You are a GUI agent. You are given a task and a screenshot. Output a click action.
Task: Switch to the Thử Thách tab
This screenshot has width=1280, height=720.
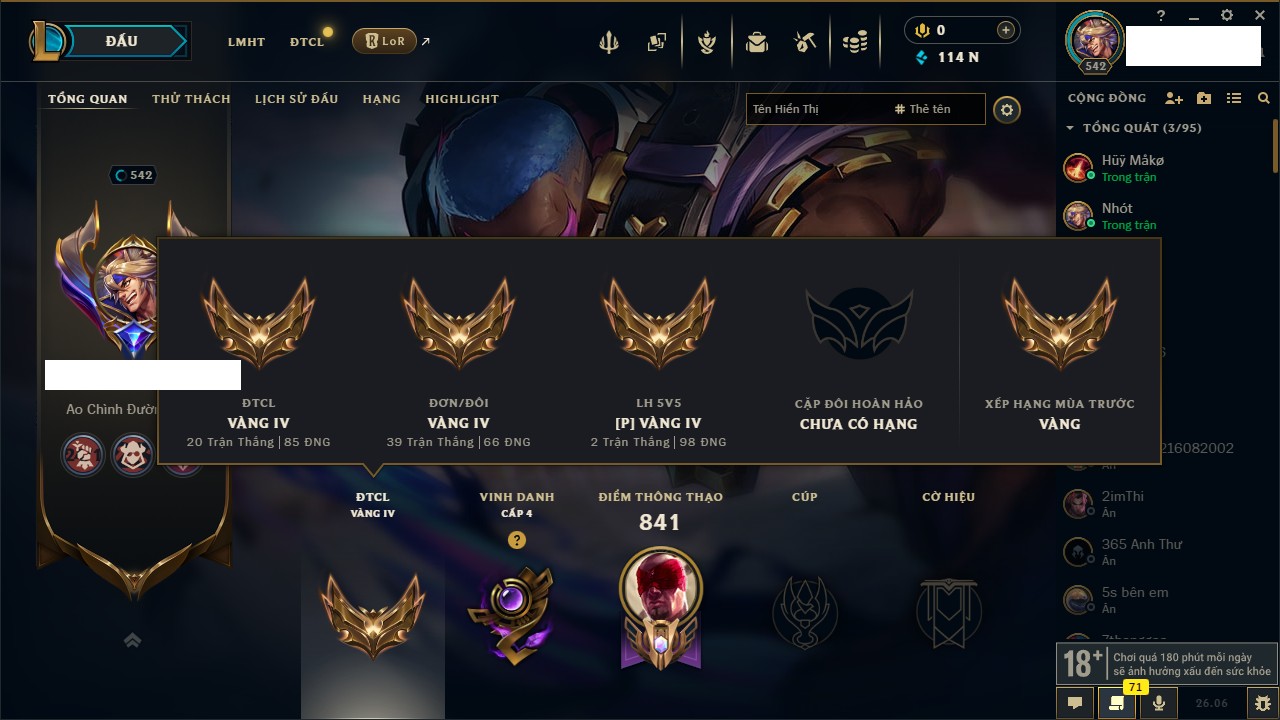191,99
